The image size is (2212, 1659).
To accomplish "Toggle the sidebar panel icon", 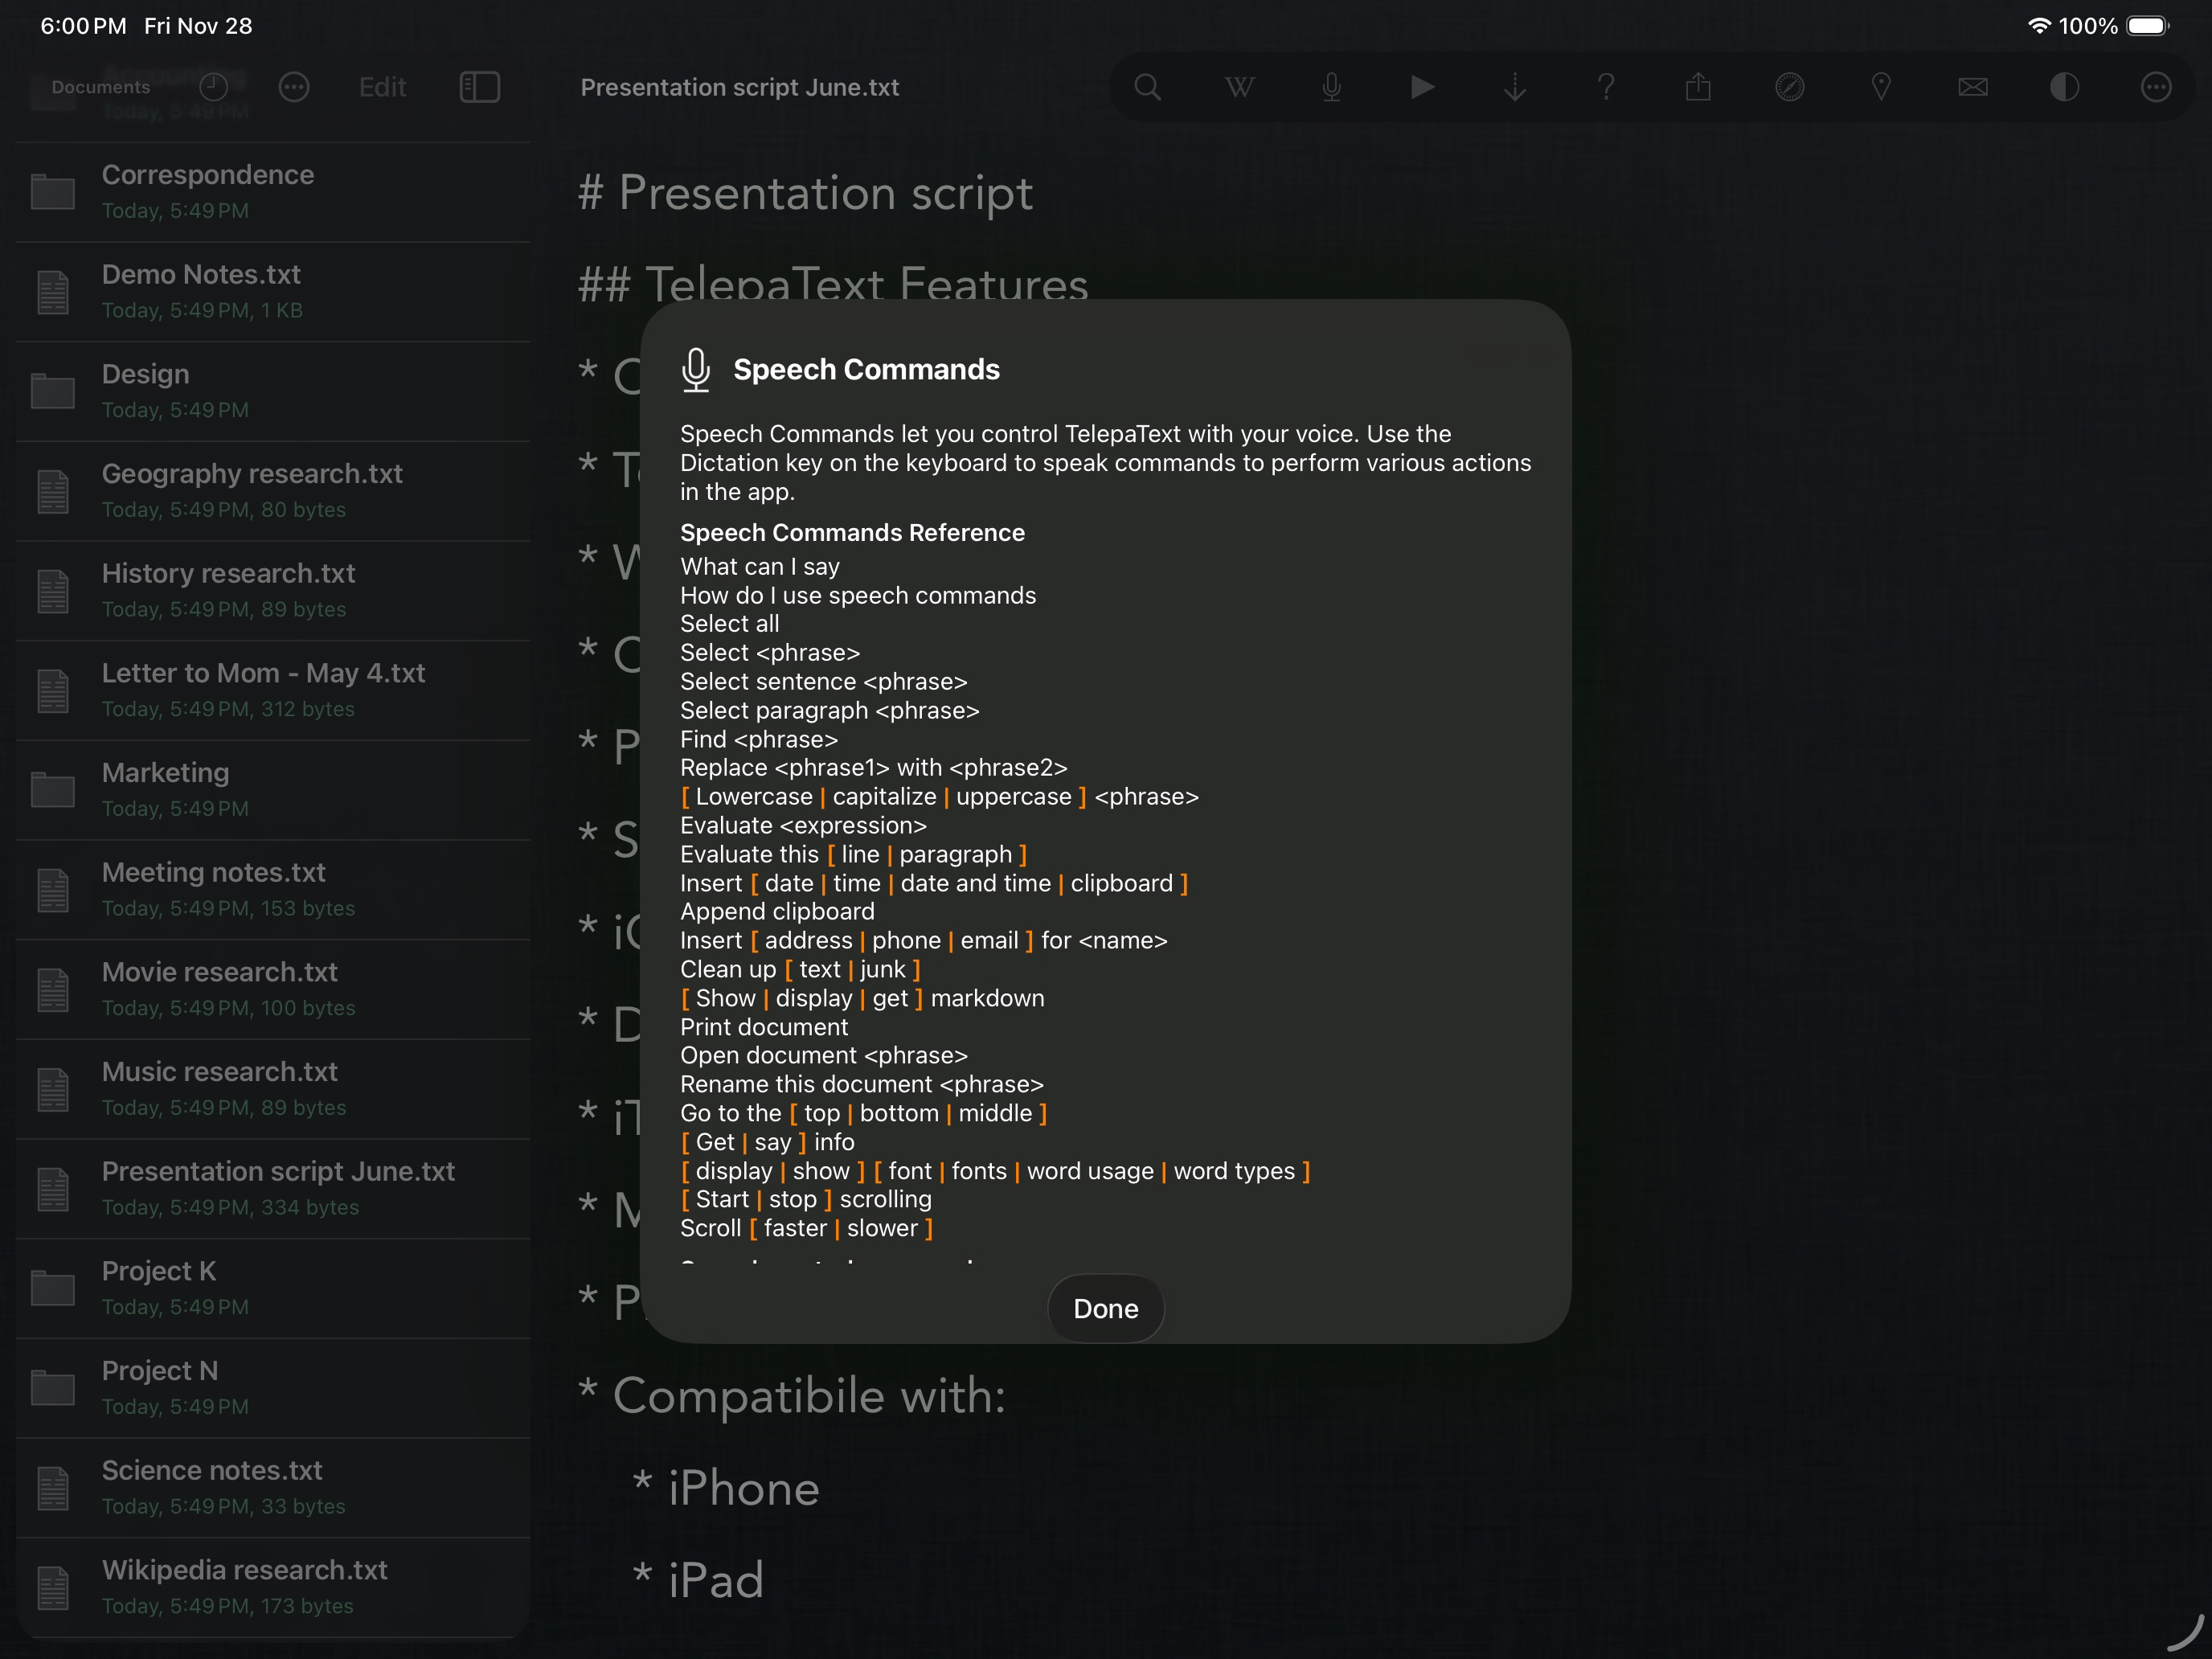I will click(x=480, y=87).
